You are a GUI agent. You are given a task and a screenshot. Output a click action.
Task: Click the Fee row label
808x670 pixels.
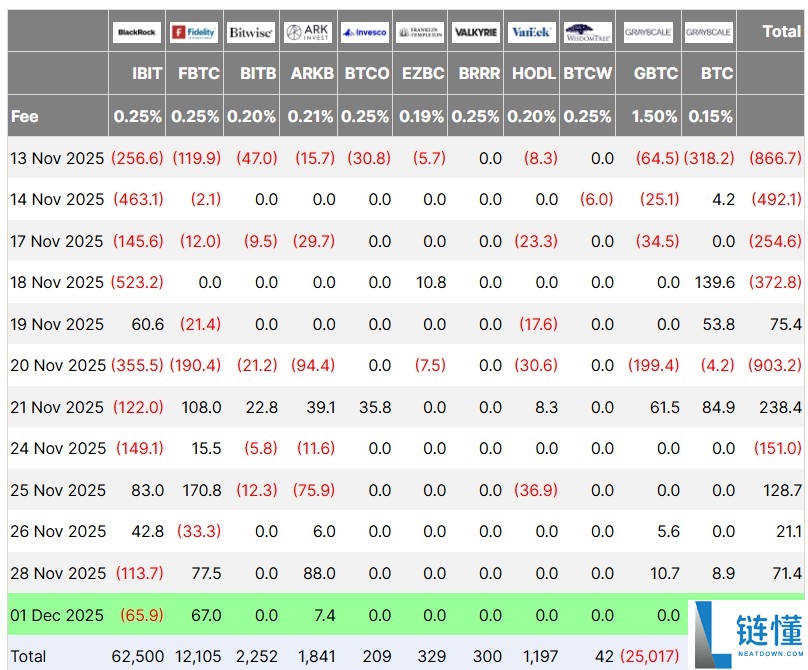[x=25, y=116]
